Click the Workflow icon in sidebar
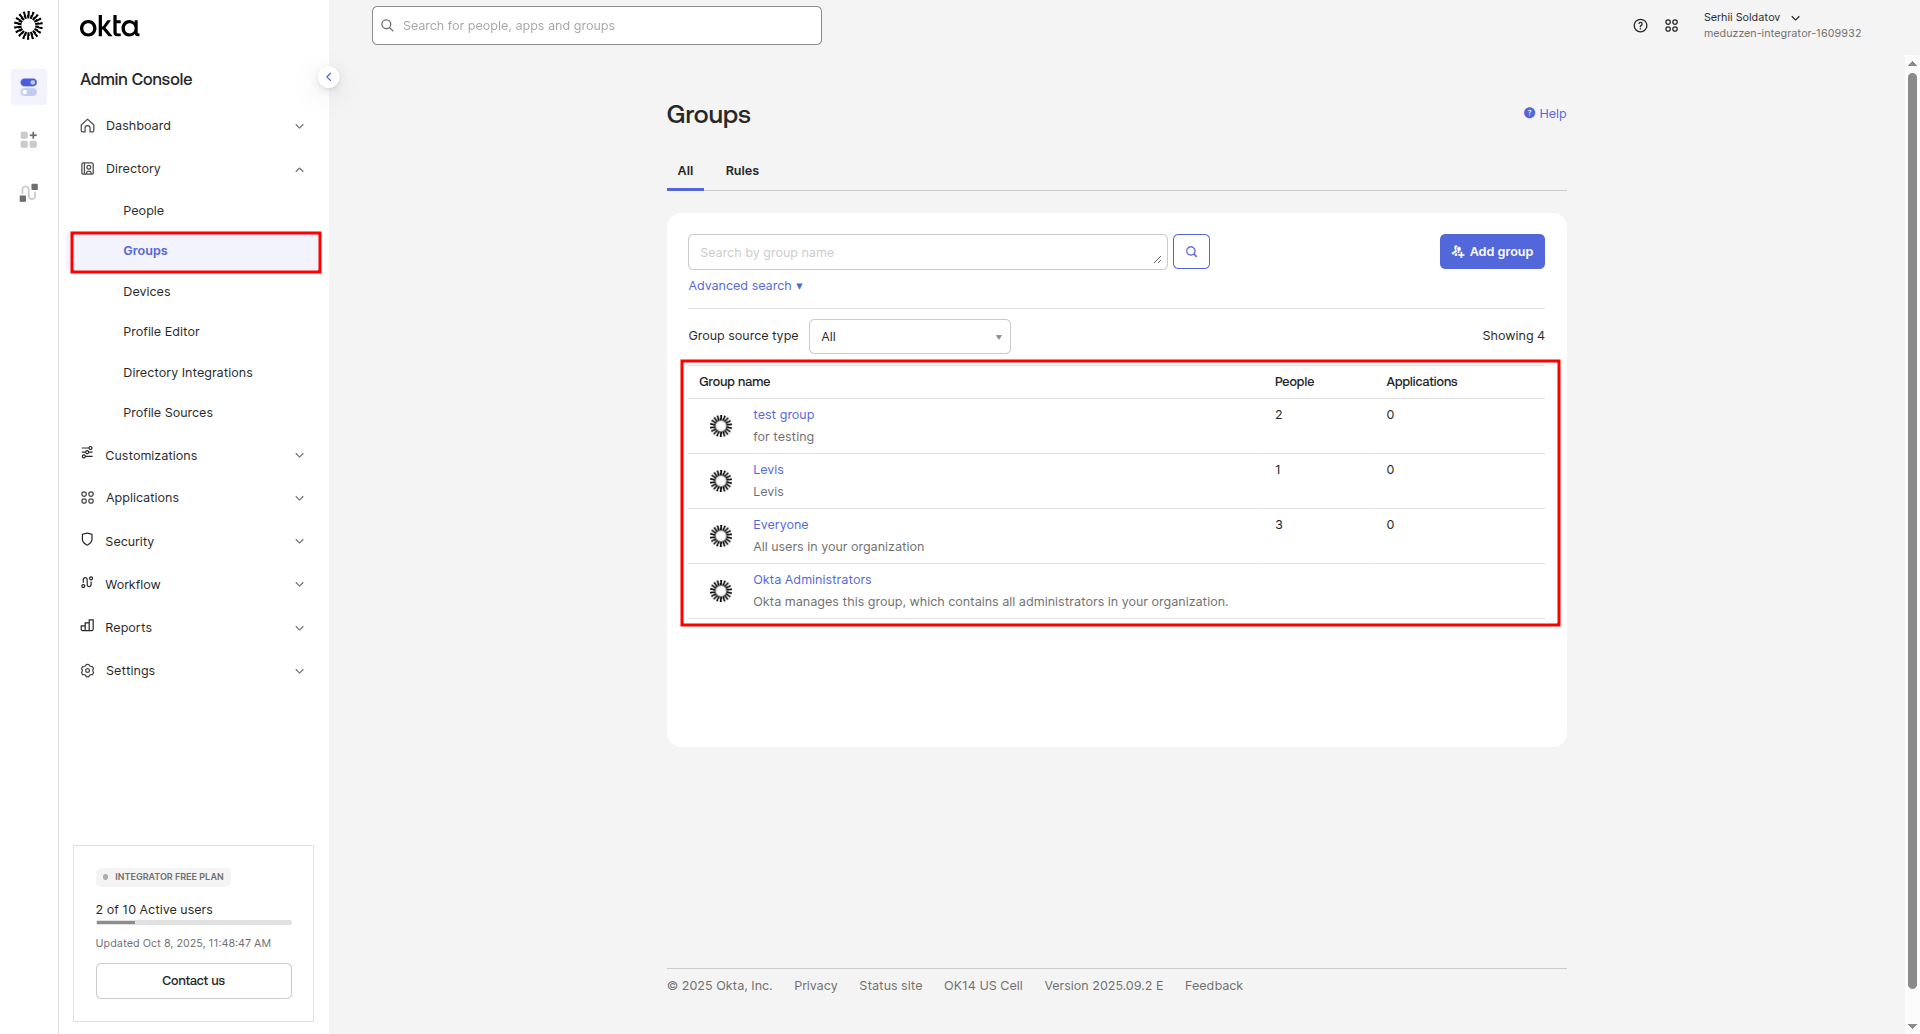This screenshot has width=1920, height=1034. pos(88,583)
